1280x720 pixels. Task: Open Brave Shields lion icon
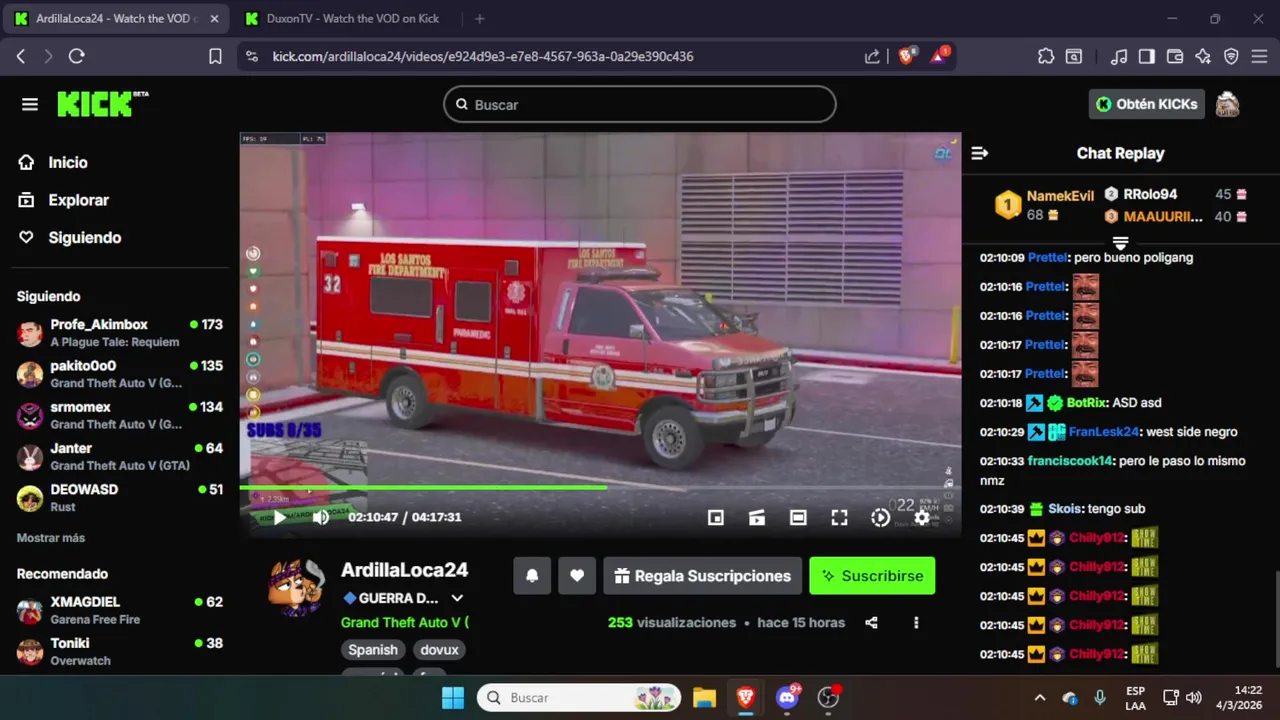pos(906,56)
